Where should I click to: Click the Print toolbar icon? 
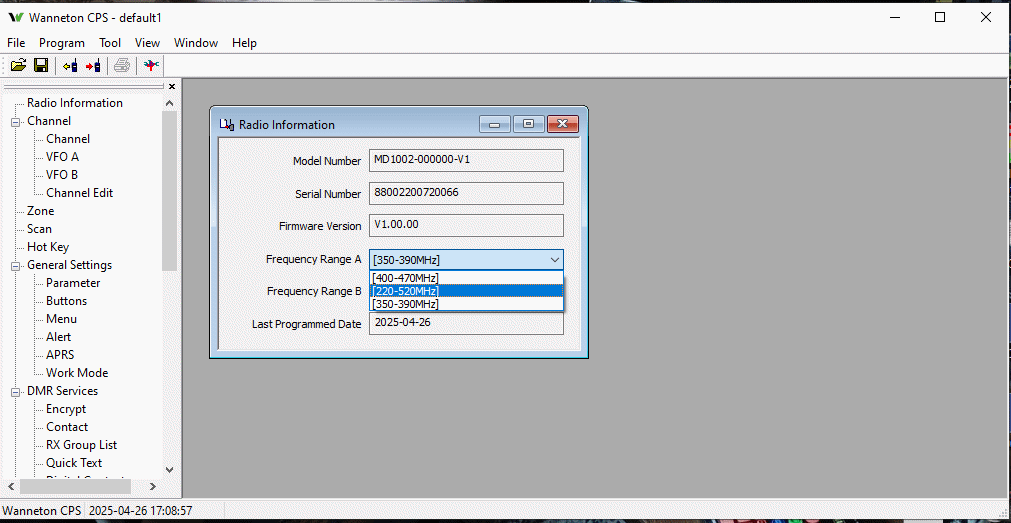[x=123, y=65]
